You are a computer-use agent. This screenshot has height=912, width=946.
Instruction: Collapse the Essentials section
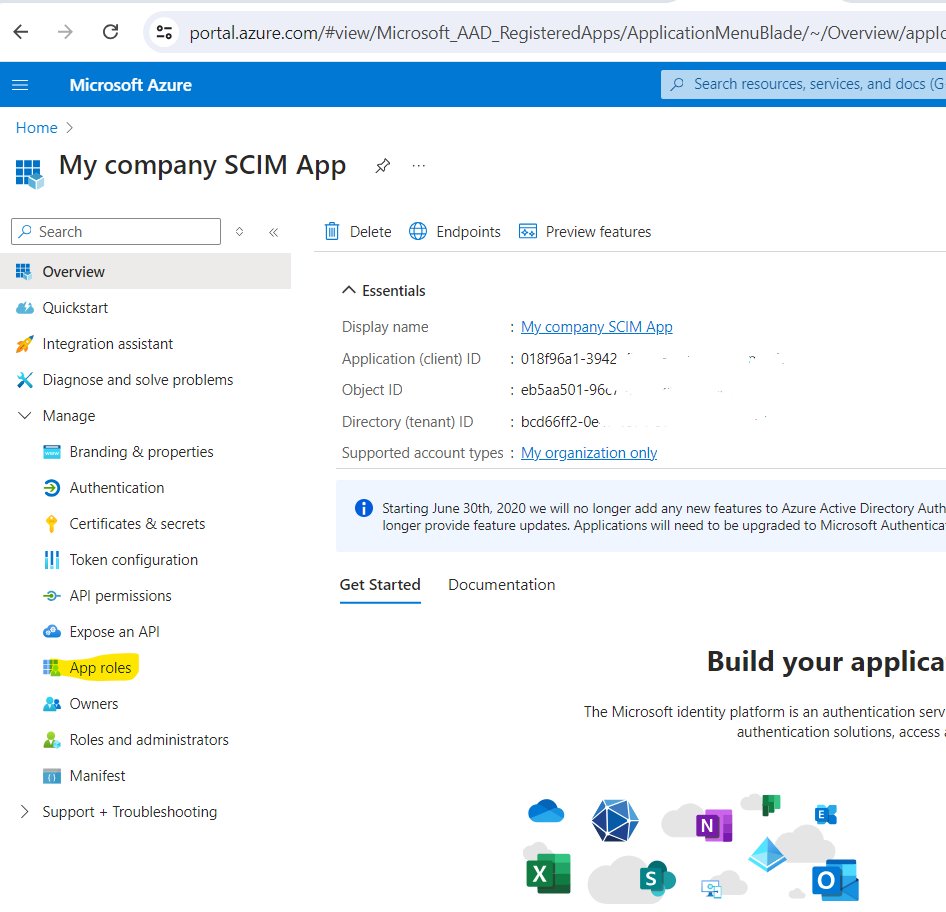[x=349, y=290]
